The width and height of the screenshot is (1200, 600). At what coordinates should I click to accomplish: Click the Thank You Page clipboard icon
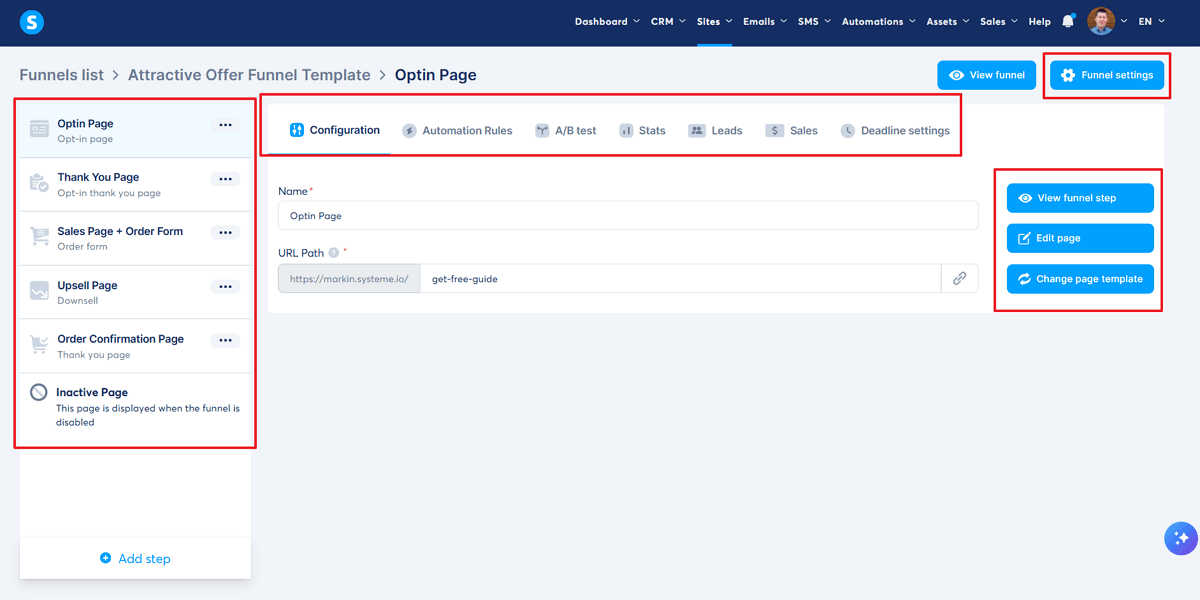click(x=39, y=184)
